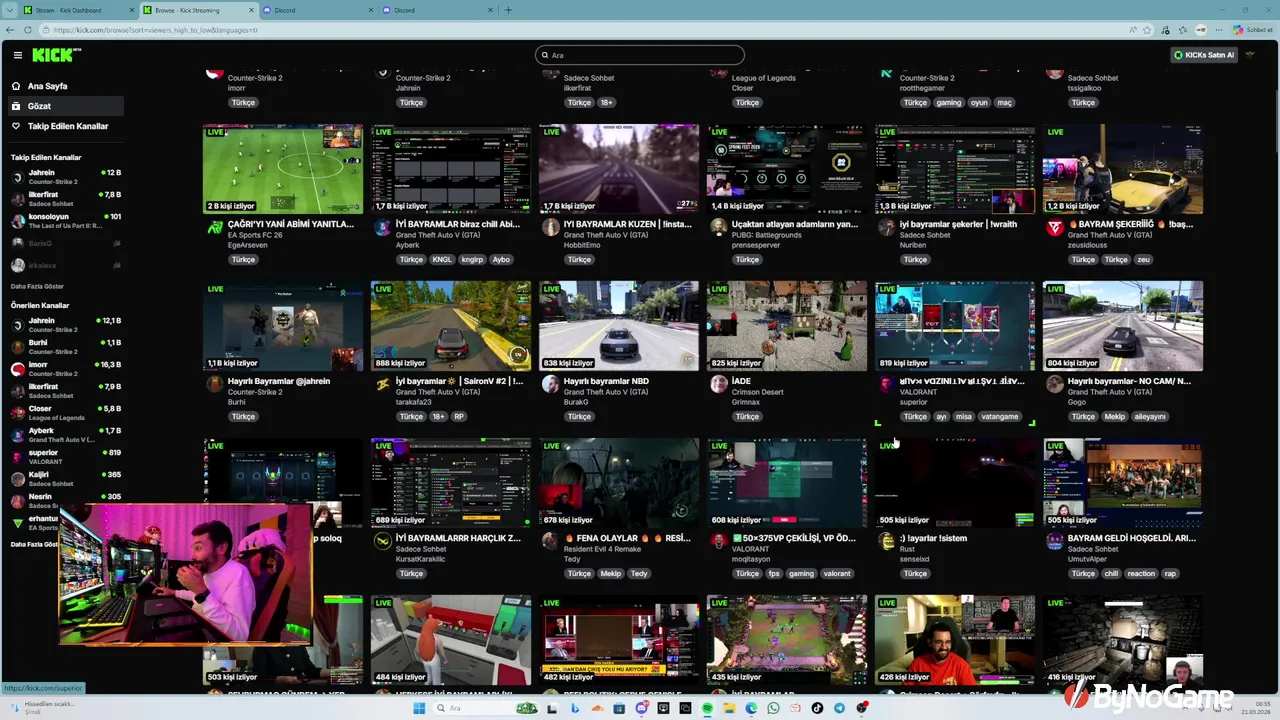Open followed channel Jahrein with 12 B viewers
This screenshot has width=1280, height=720.
point(66,177)
